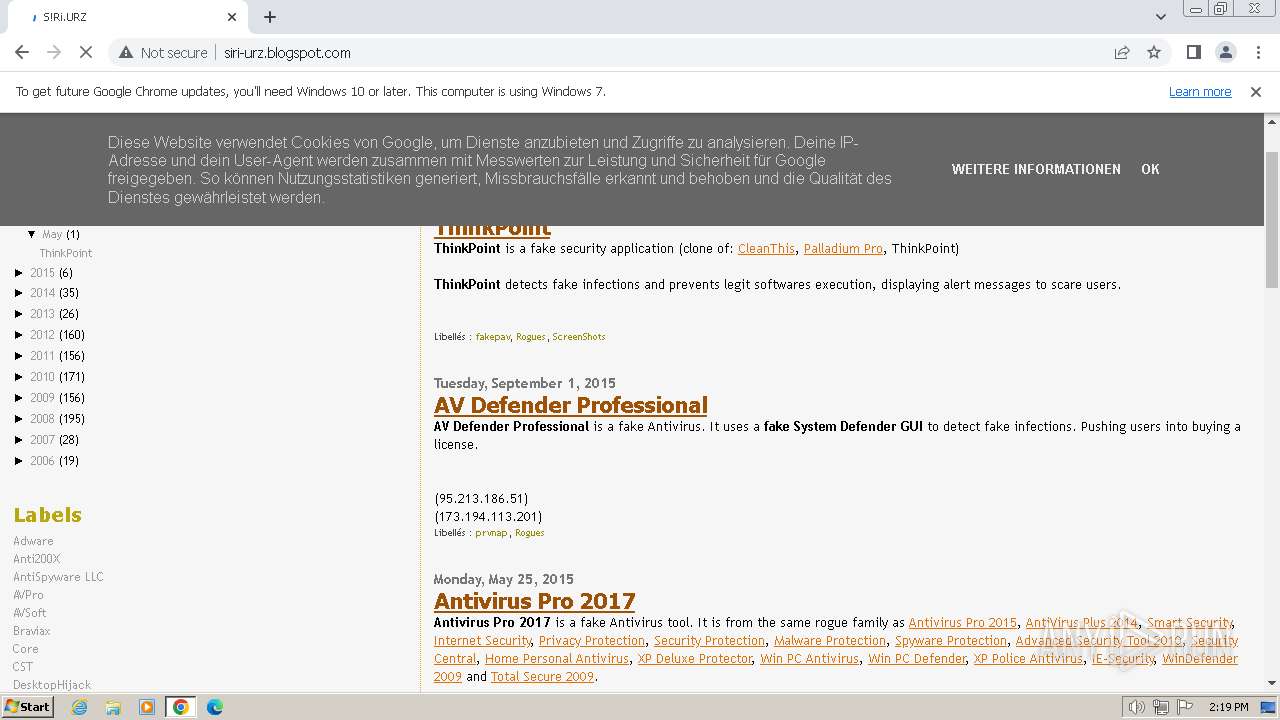
Task: Open Total Secure 2009 link
Action: [543, 677]
